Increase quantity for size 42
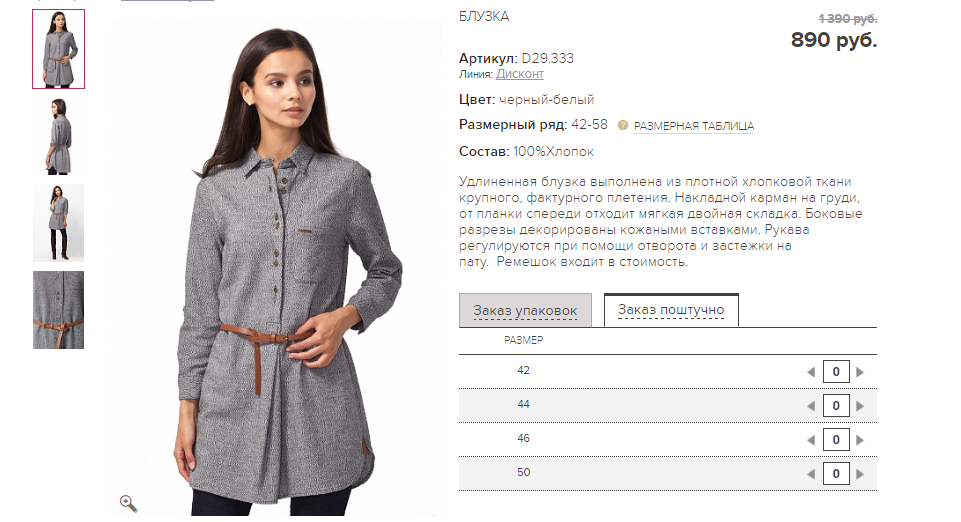 860,372
